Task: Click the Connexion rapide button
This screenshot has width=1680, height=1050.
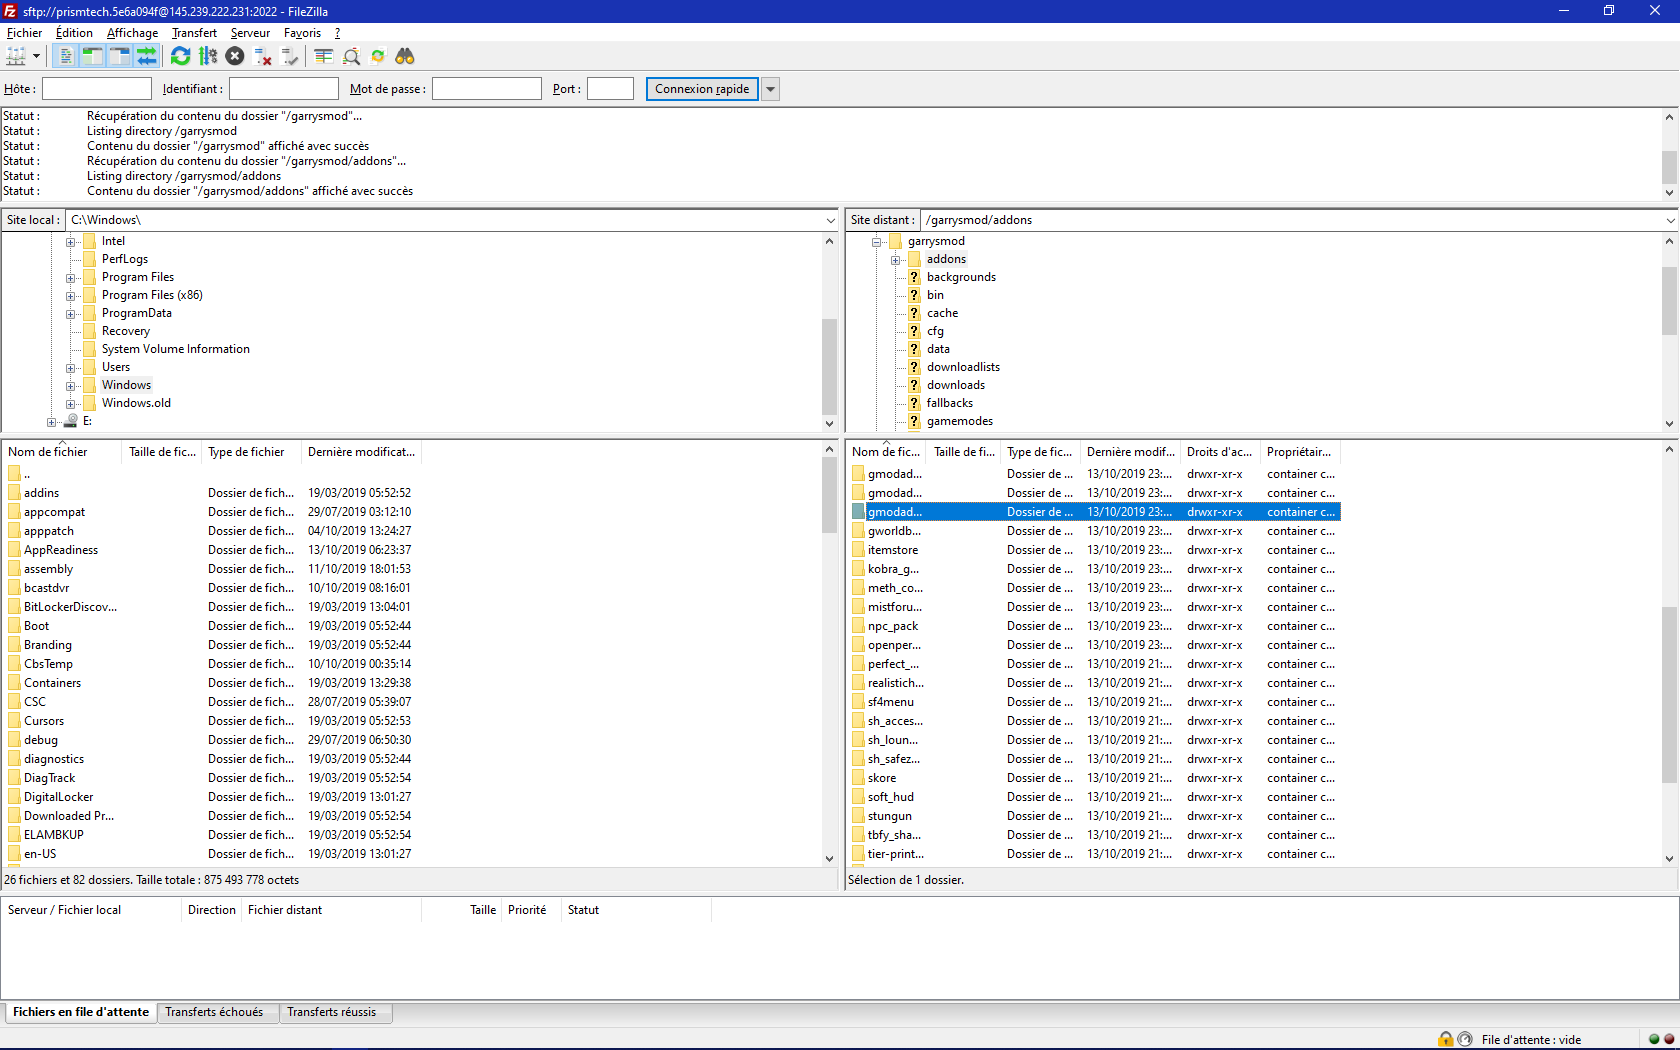Action: pyautogui.click(x=702, y=89)
